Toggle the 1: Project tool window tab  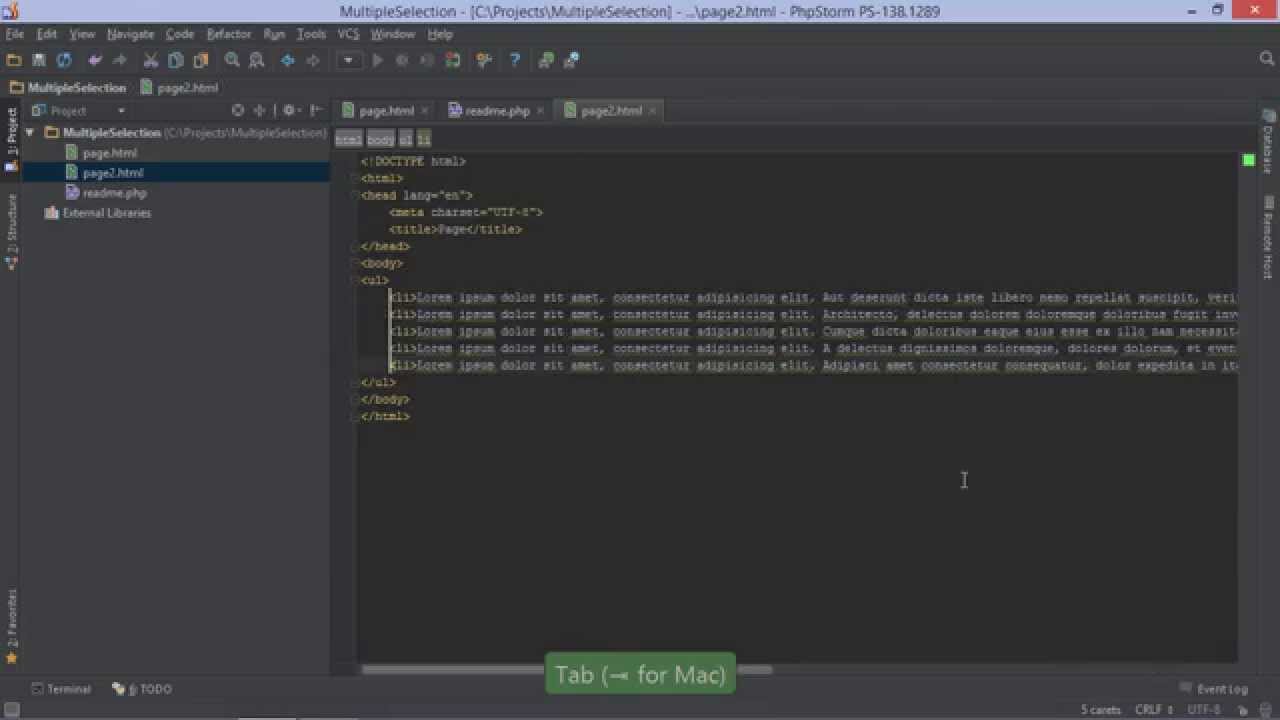[x=11, y=138]
